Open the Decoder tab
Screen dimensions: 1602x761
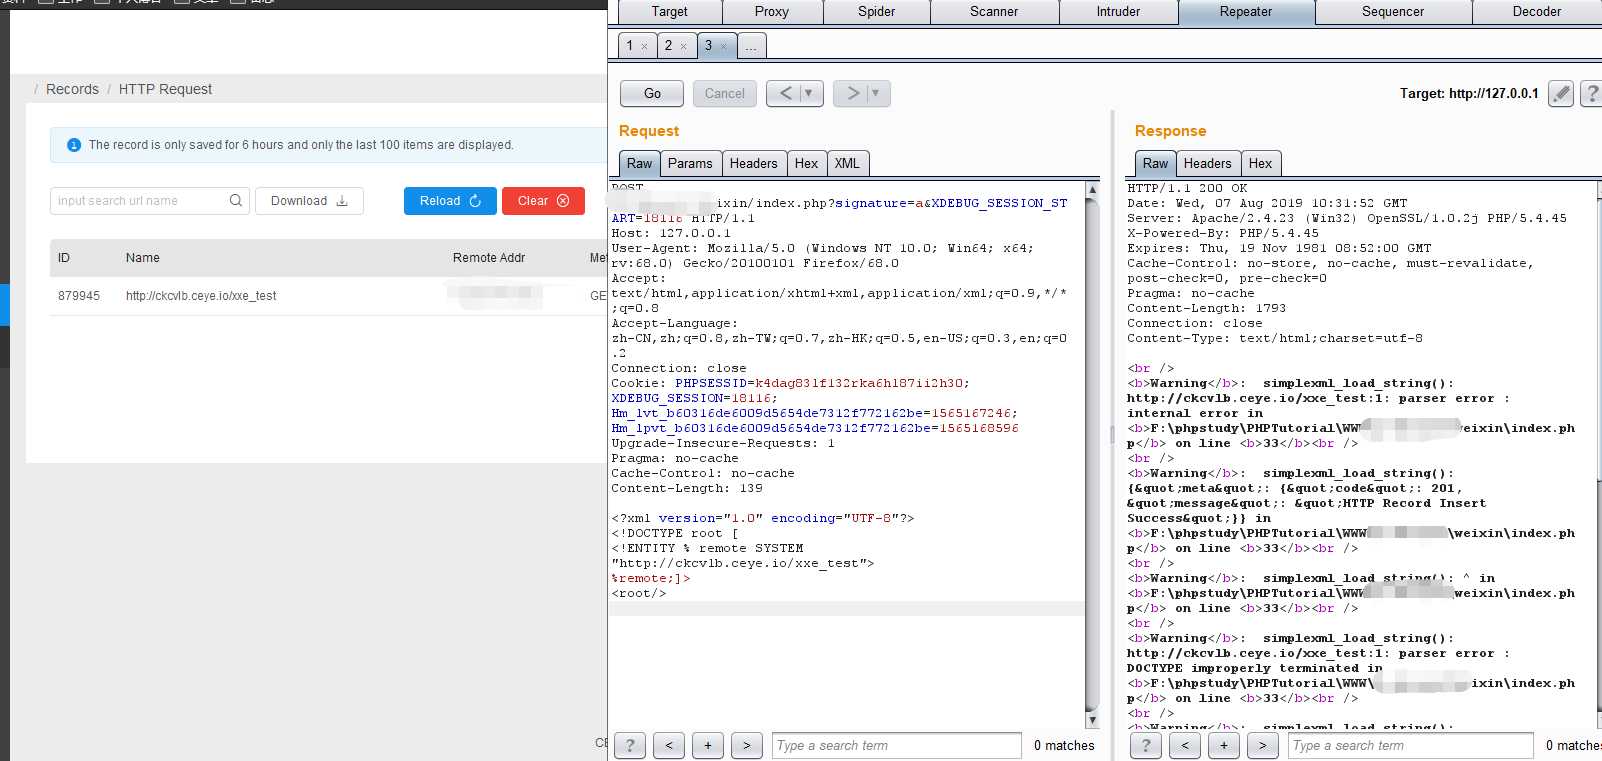(x=1537, y=12)
